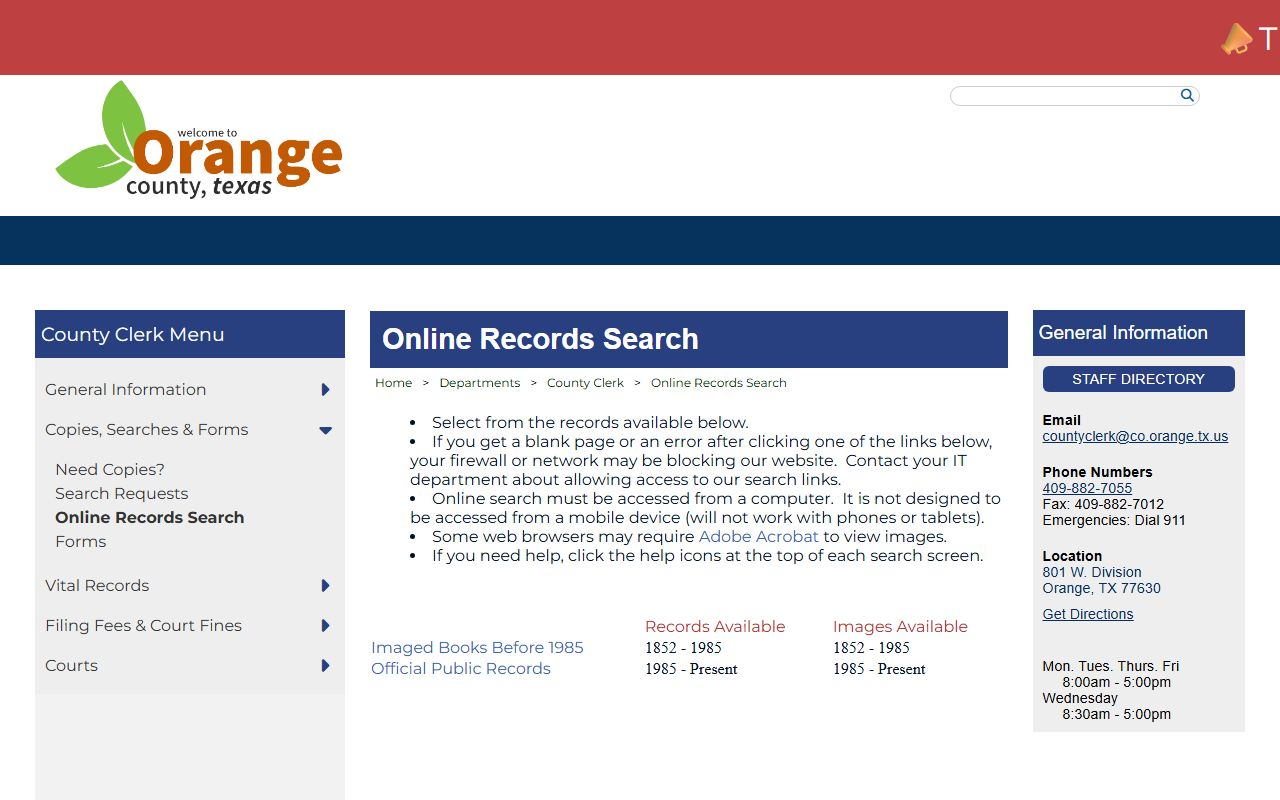Go to County Clerk breadcrumb
Screen dimensions: 1280x800
pyautogui.click(x=585, y=383)
